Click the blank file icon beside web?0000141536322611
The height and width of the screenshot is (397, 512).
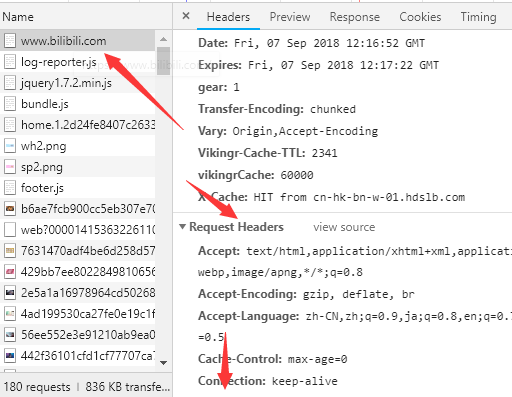pyautogui.click(x=10, y=230)
